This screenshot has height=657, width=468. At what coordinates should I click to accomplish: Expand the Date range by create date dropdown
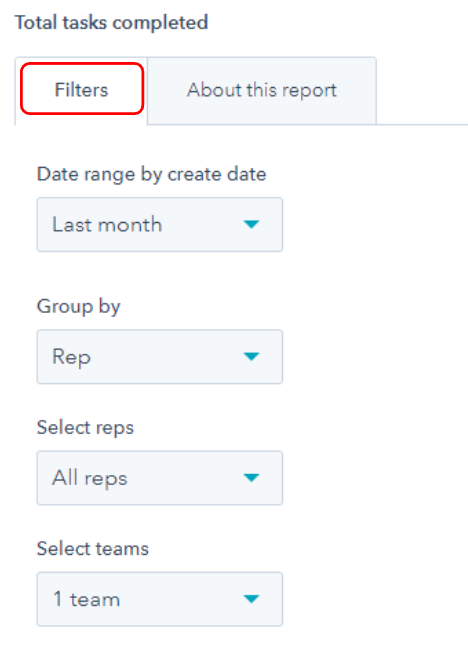click(160, 225)
